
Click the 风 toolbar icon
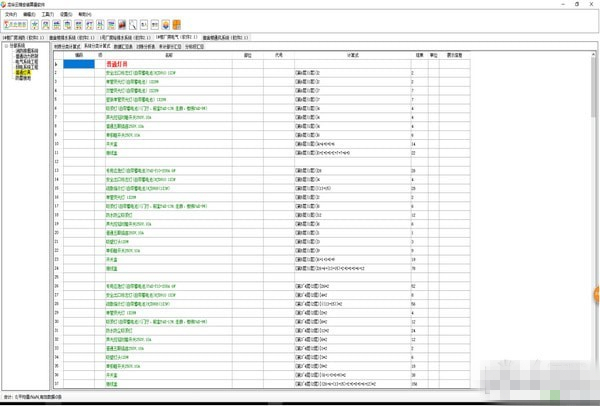(x=46, y=25)
